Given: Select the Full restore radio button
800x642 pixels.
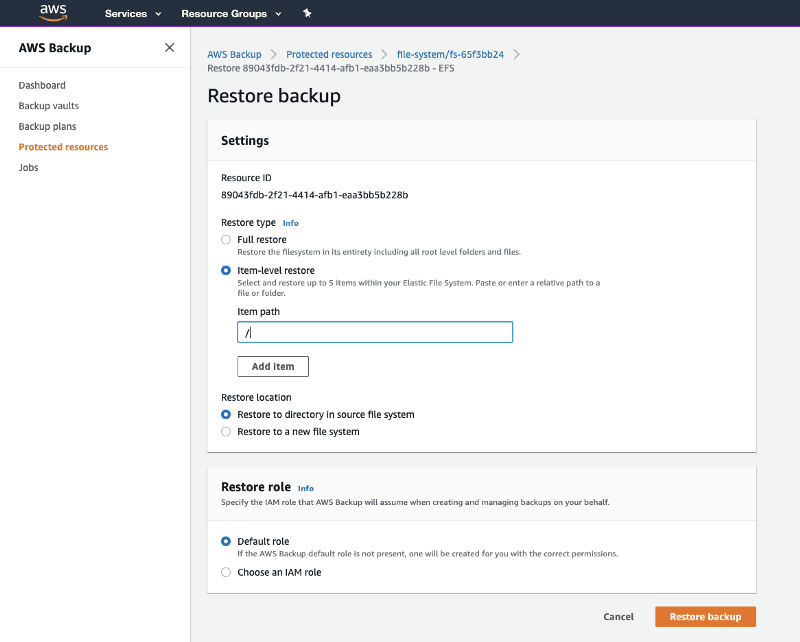Looking at the screenshot, I should [226, 239].
